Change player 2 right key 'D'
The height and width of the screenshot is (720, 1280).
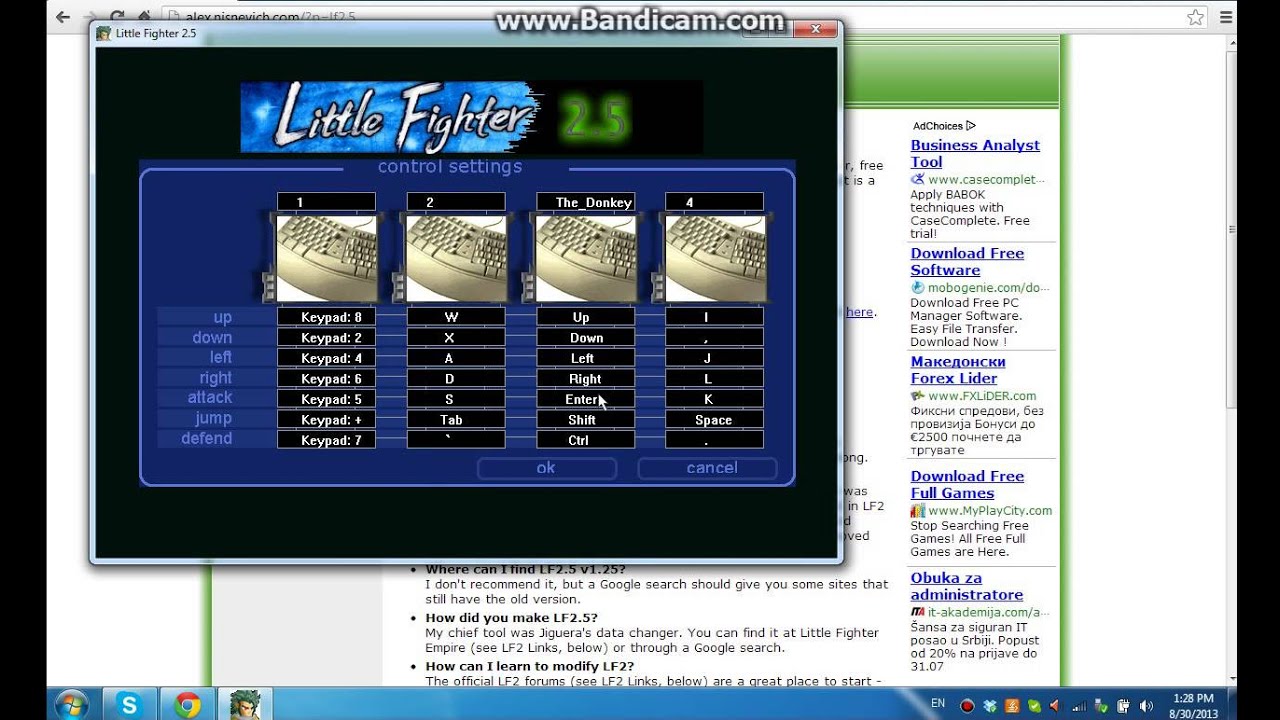456,379
